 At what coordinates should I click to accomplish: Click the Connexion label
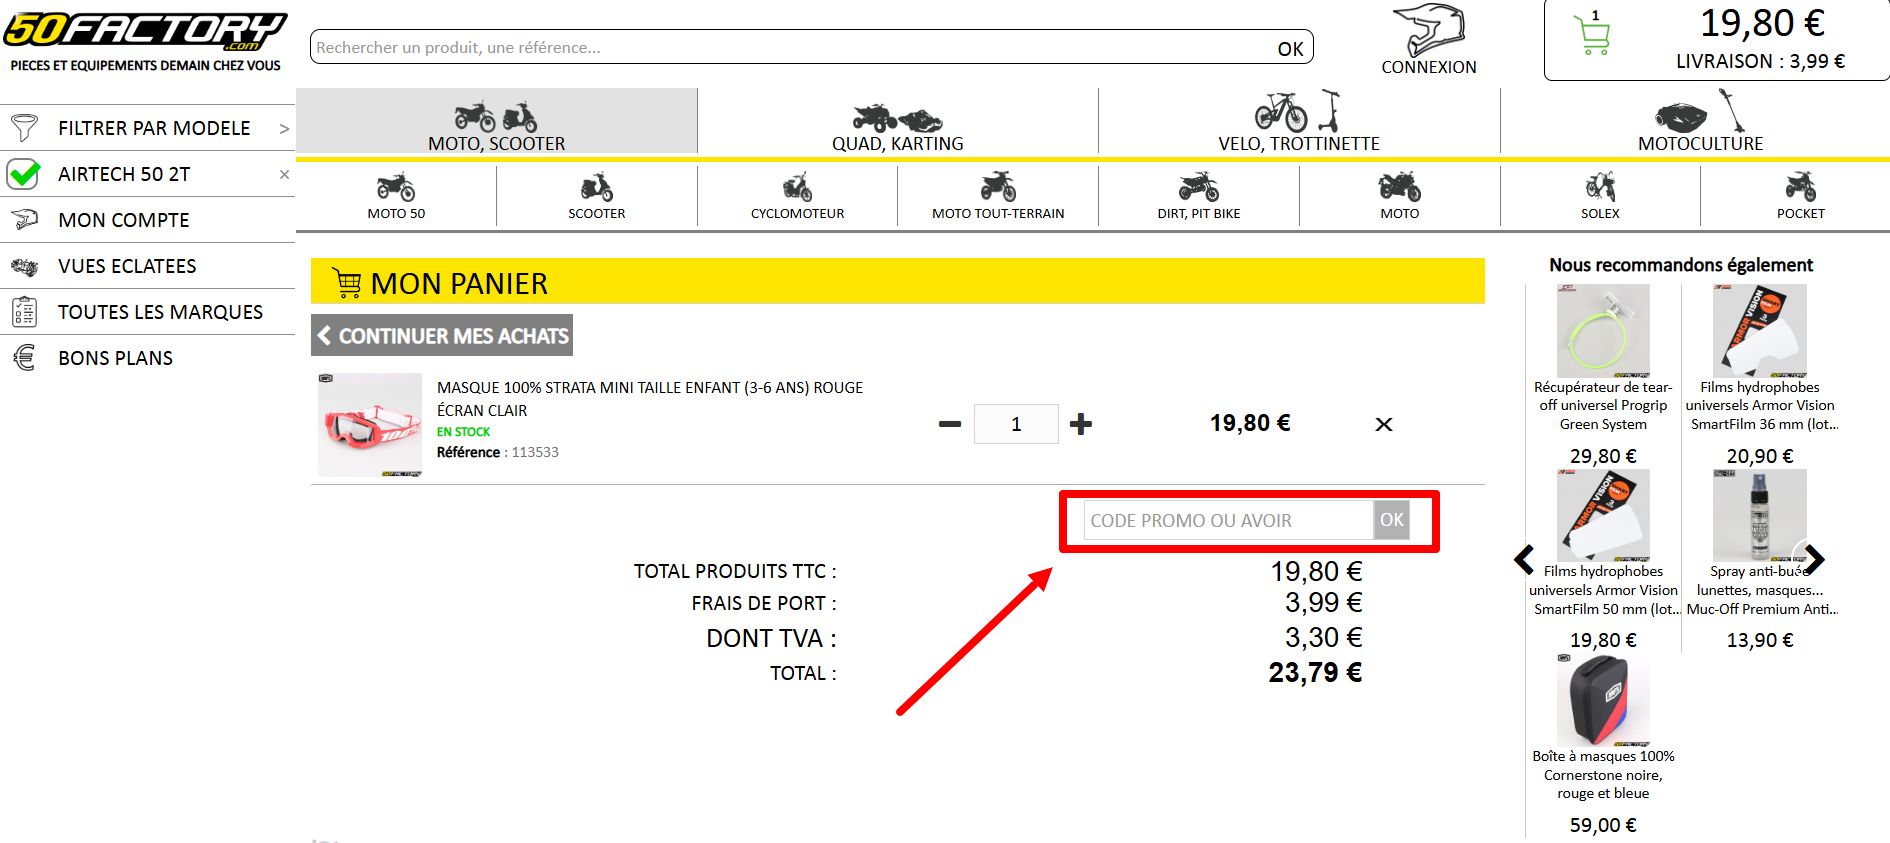click(x=1428, y=67)
